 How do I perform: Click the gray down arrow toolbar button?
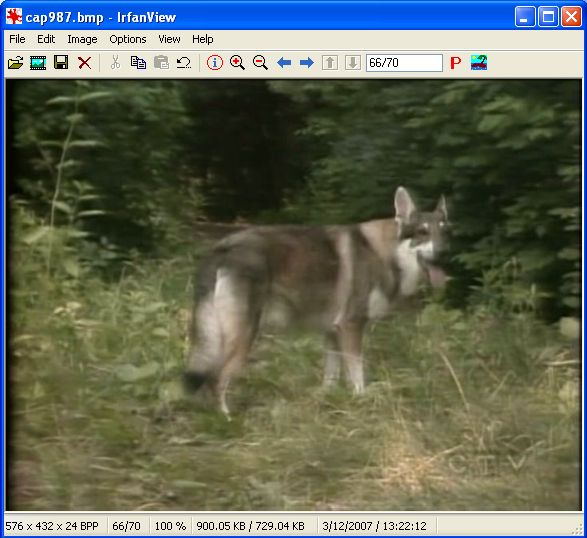[x=353, y=63]
